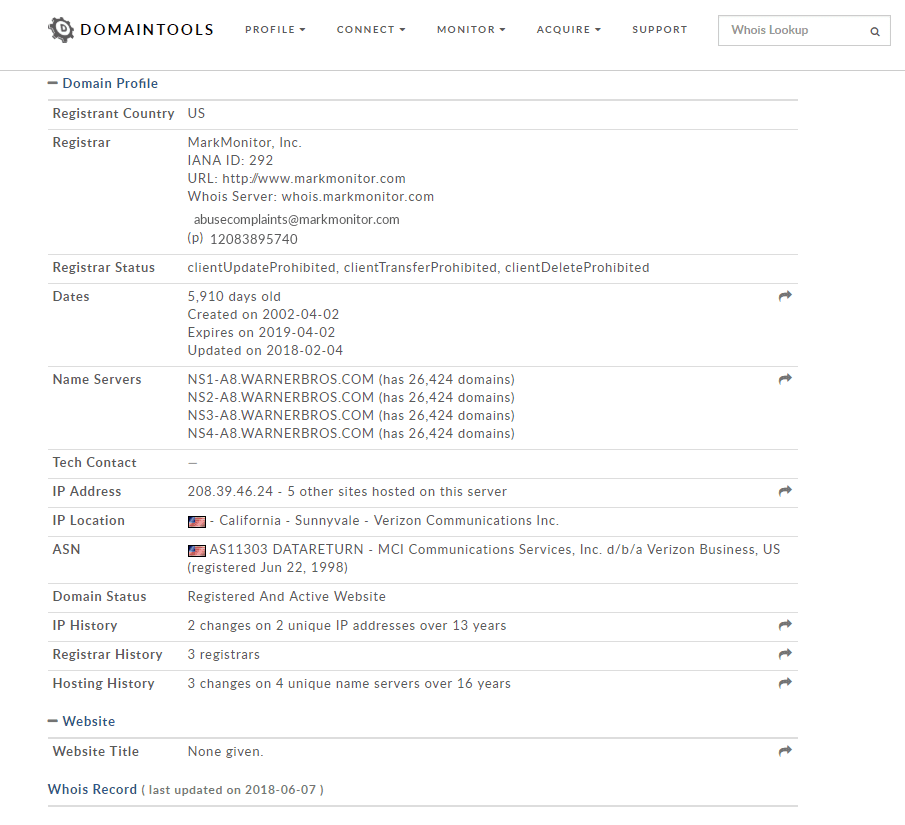Click the share arrow in Dates row

pos(785,297)
